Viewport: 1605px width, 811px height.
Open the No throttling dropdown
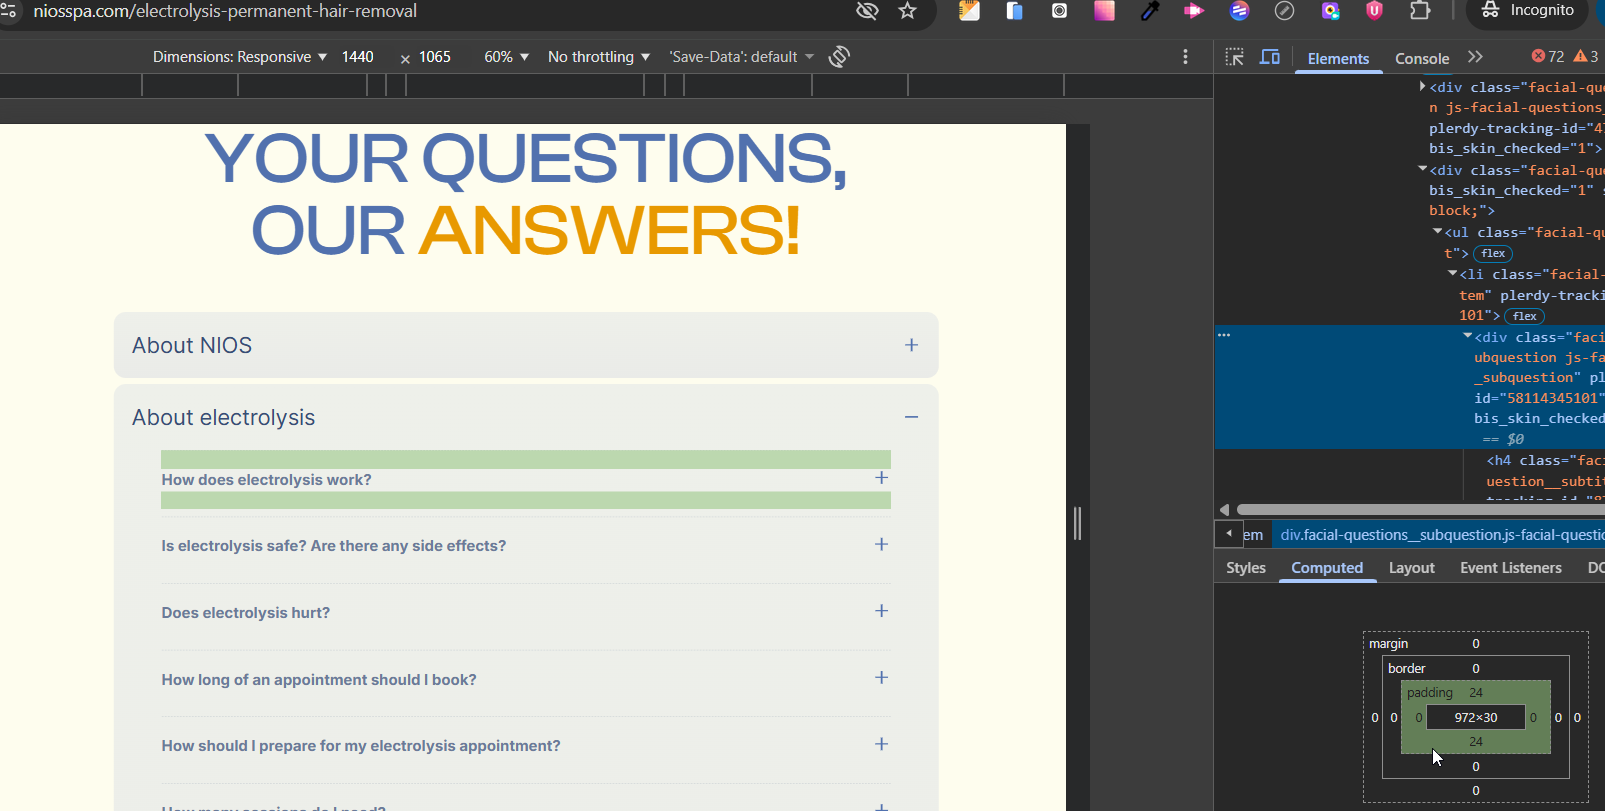point(598,57)
